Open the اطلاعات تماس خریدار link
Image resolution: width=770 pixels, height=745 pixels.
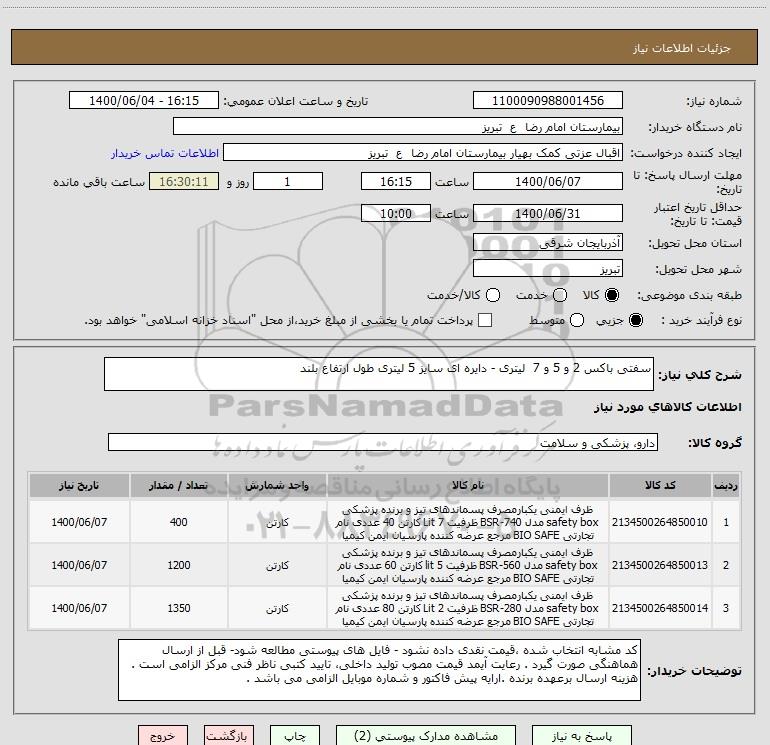point(165,153)
